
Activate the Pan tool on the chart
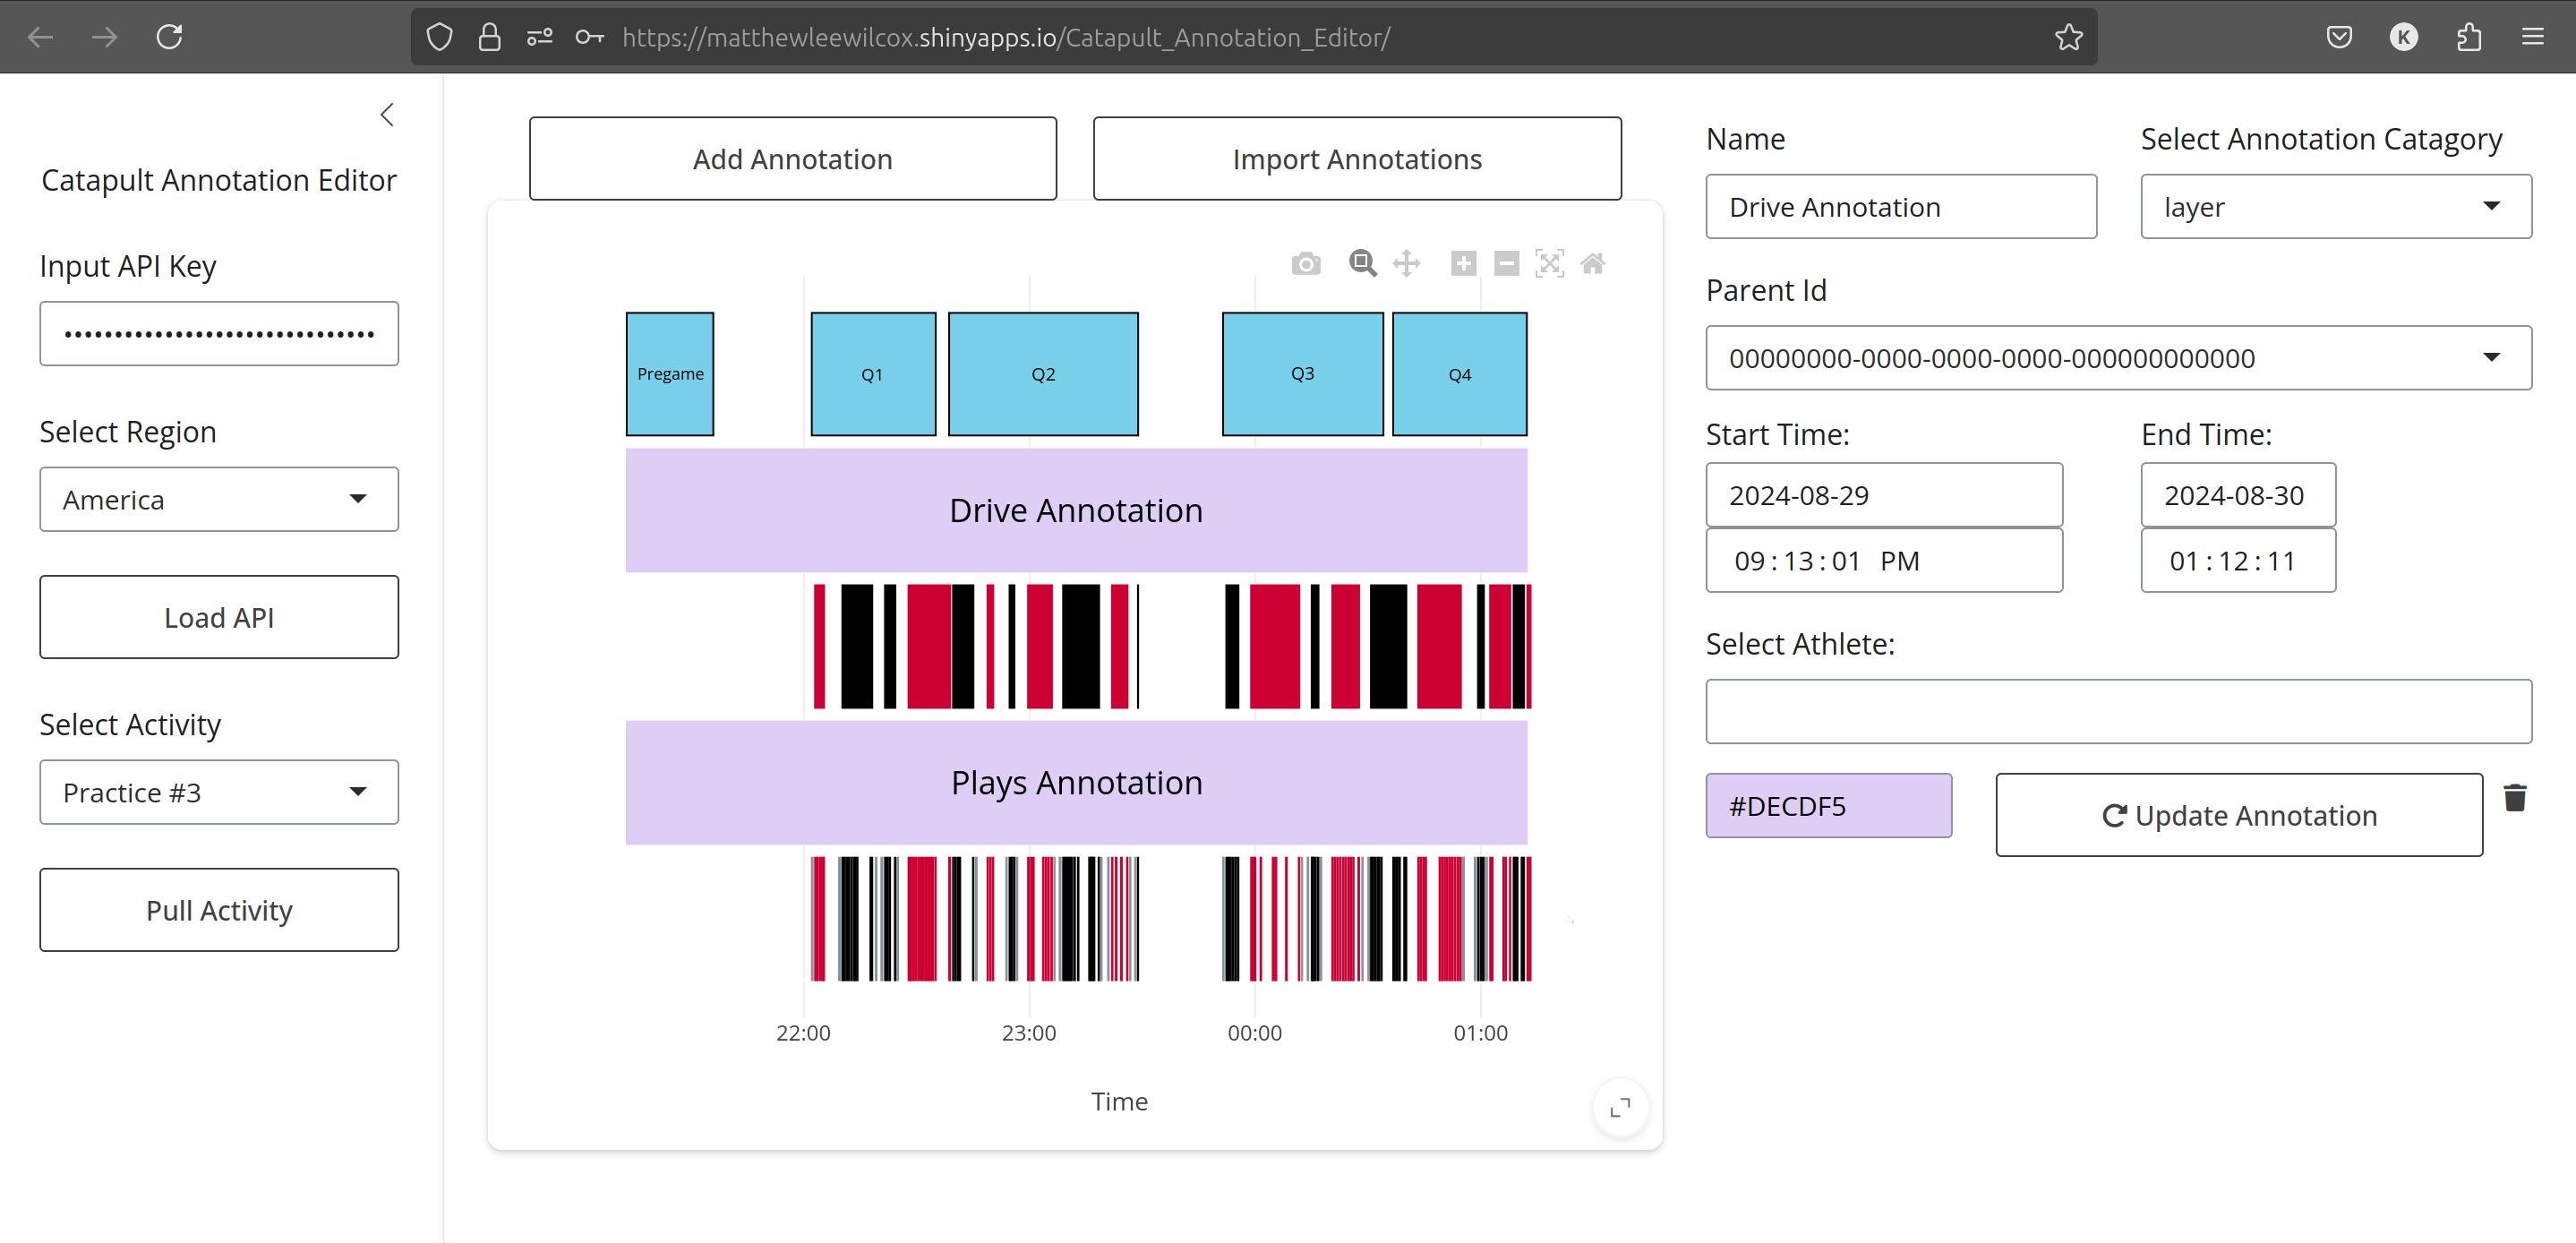(x=1407, y=263)
